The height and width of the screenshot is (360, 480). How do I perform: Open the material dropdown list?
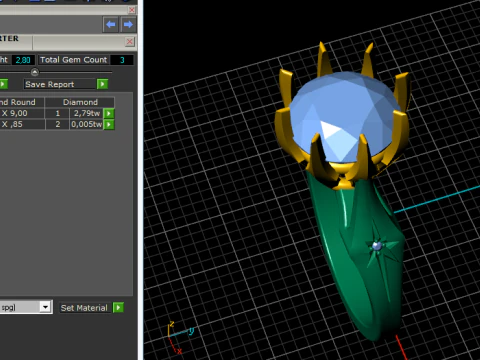click(45, 307)
